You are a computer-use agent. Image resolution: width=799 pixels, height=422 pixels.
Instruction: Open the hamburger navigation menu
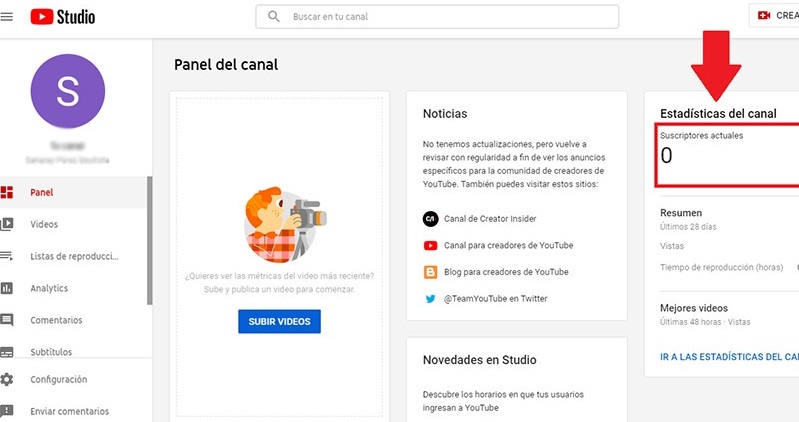click(6, 17)
